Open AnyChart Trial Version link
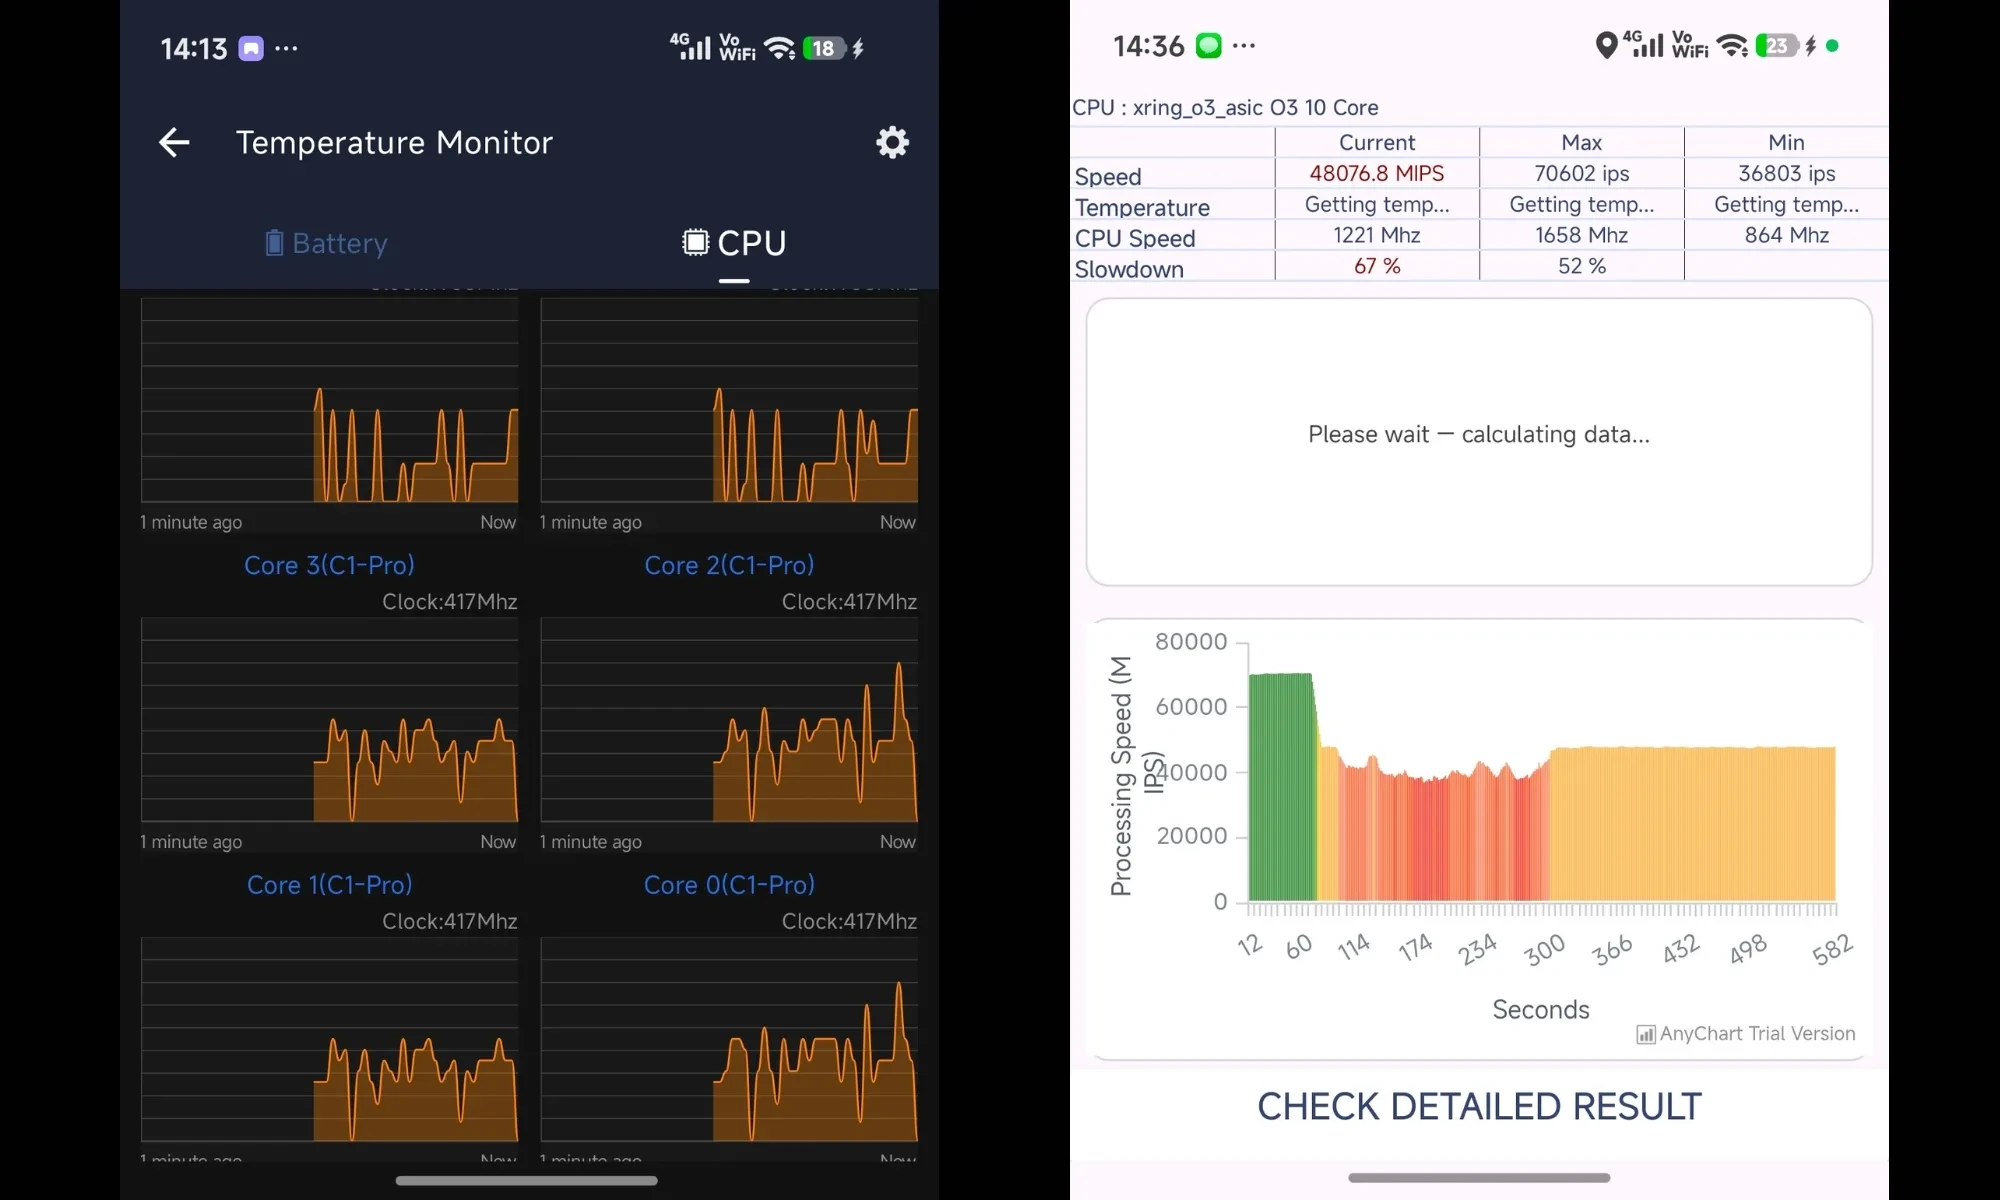2000x1200 pixels. [1746, 1034]
